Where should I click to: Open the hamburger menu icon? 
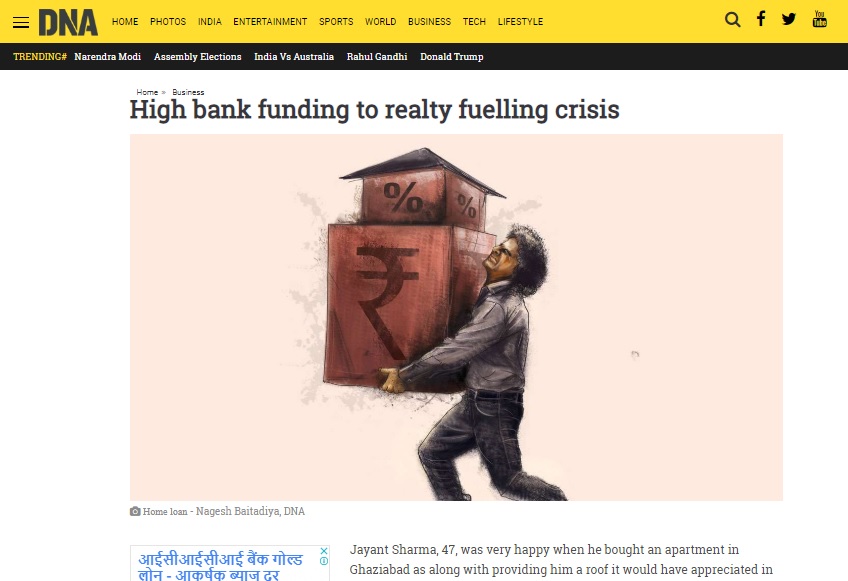pos(21,22)
